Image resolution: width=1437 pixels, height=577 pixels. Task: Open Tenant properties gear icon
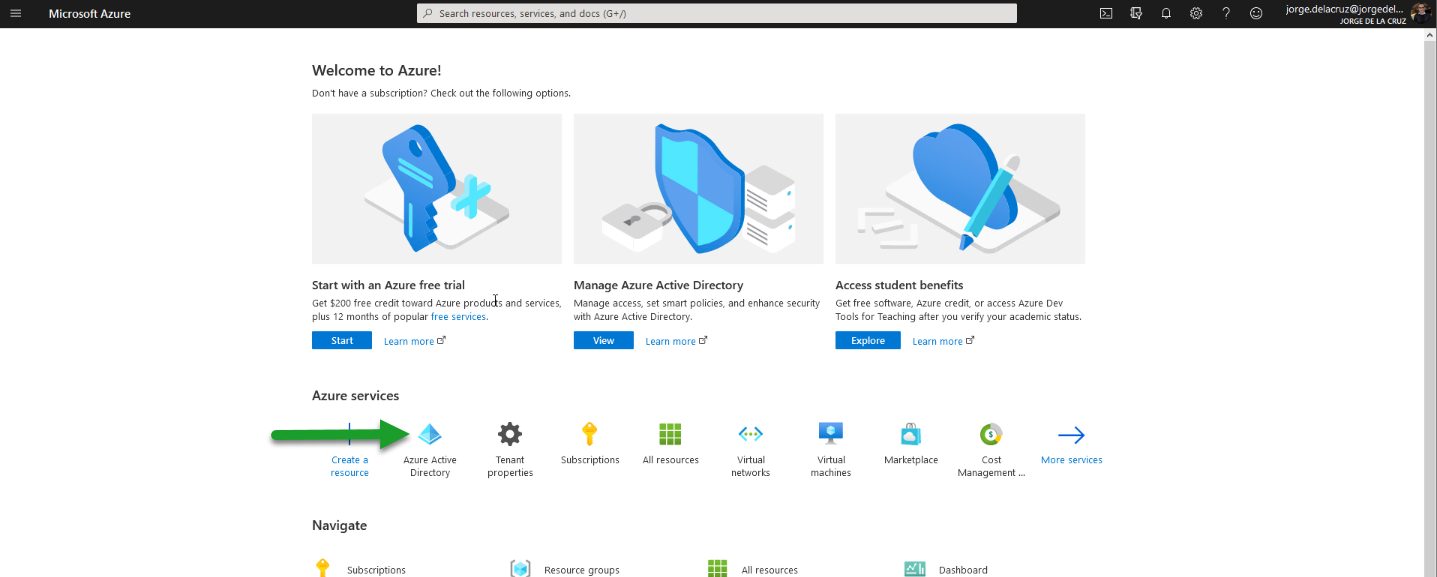point(510,434)
